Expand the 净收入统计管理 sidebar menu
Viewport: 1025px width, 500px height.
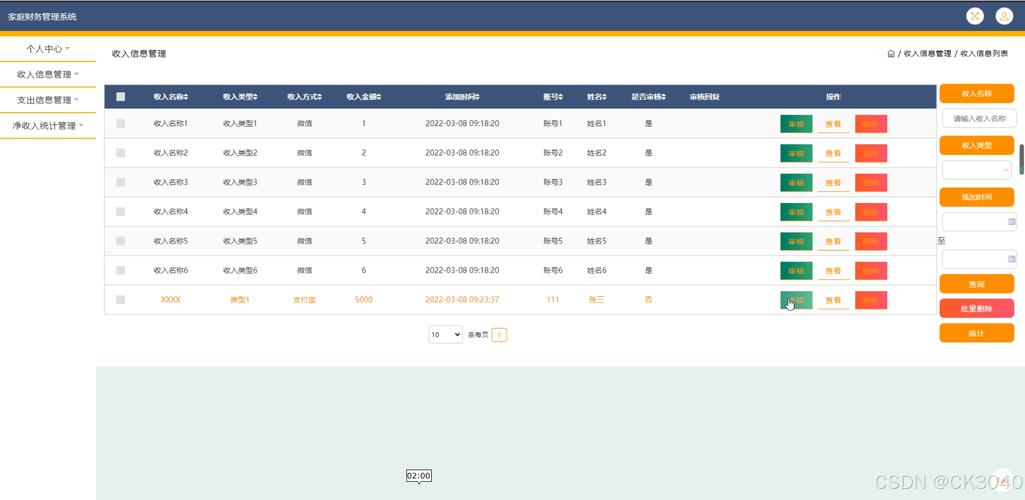click(48, 125)
